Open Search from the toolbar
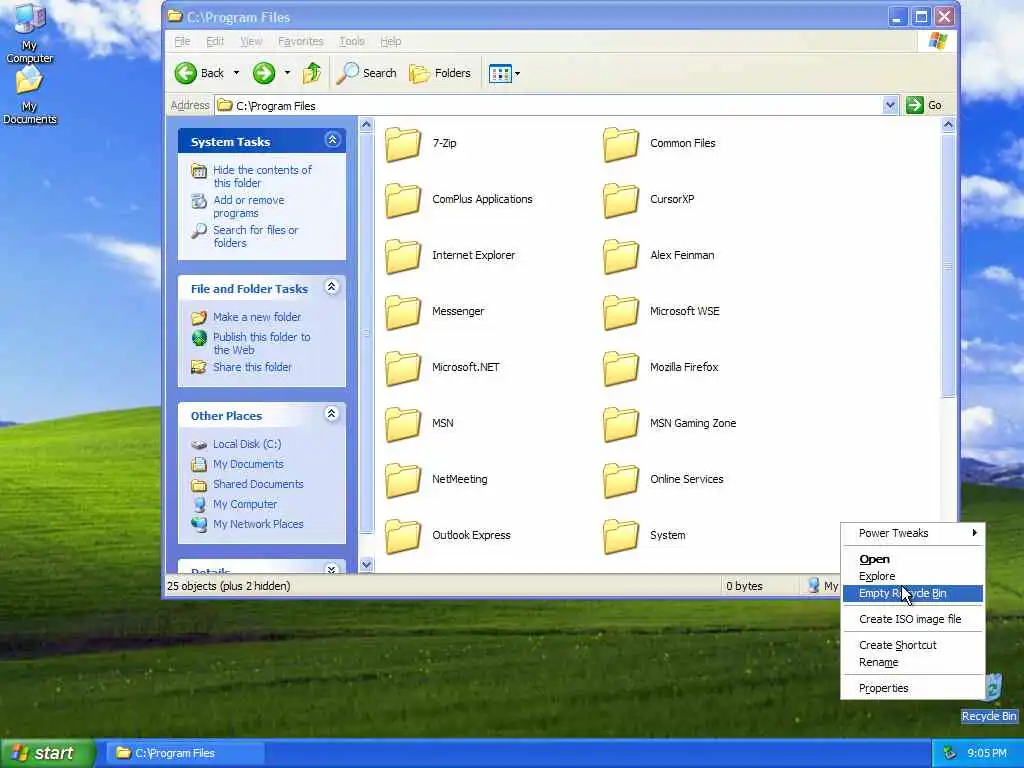The width and height of the screenshot is (1024, 768). click(x=366, y=73)
